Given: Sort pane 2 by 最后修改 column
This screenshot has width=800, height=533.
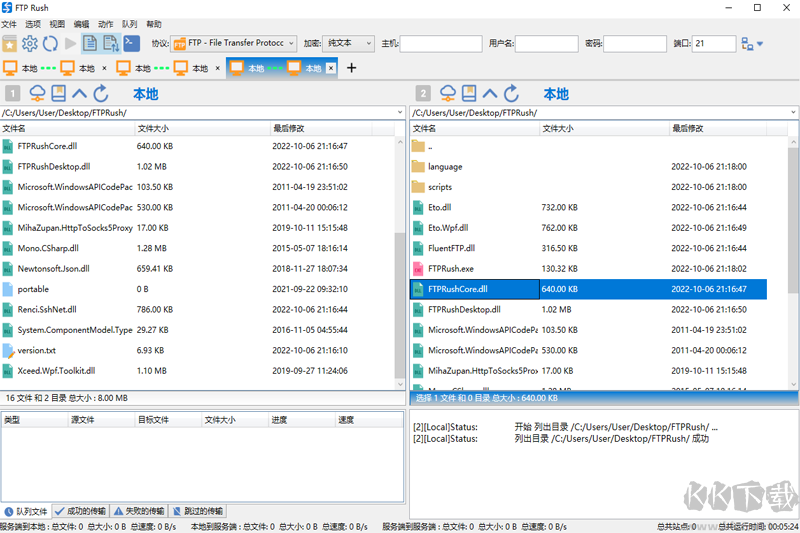Looking at the screenshot, I should tap(718, 129).
